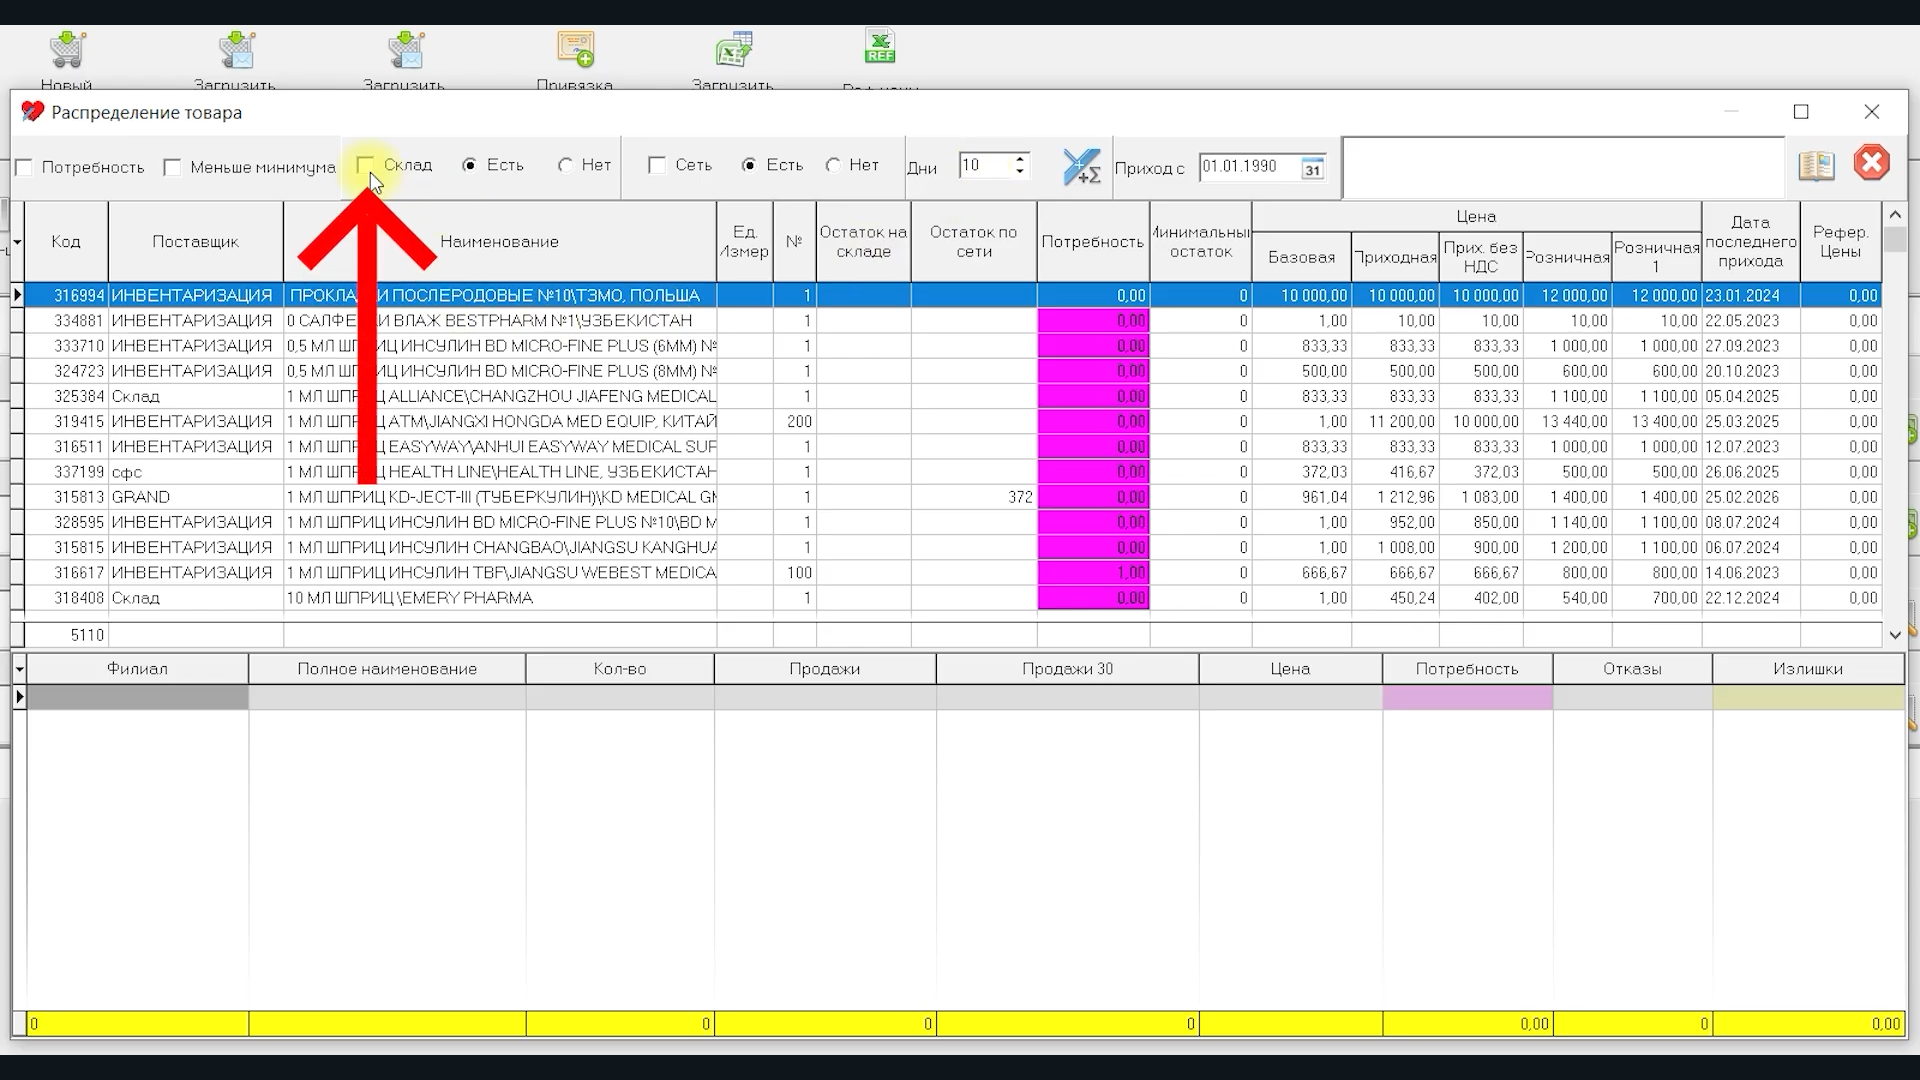
Task: Click the calculate sum (+Σ) icon
Action: (x=1081, y=167)
